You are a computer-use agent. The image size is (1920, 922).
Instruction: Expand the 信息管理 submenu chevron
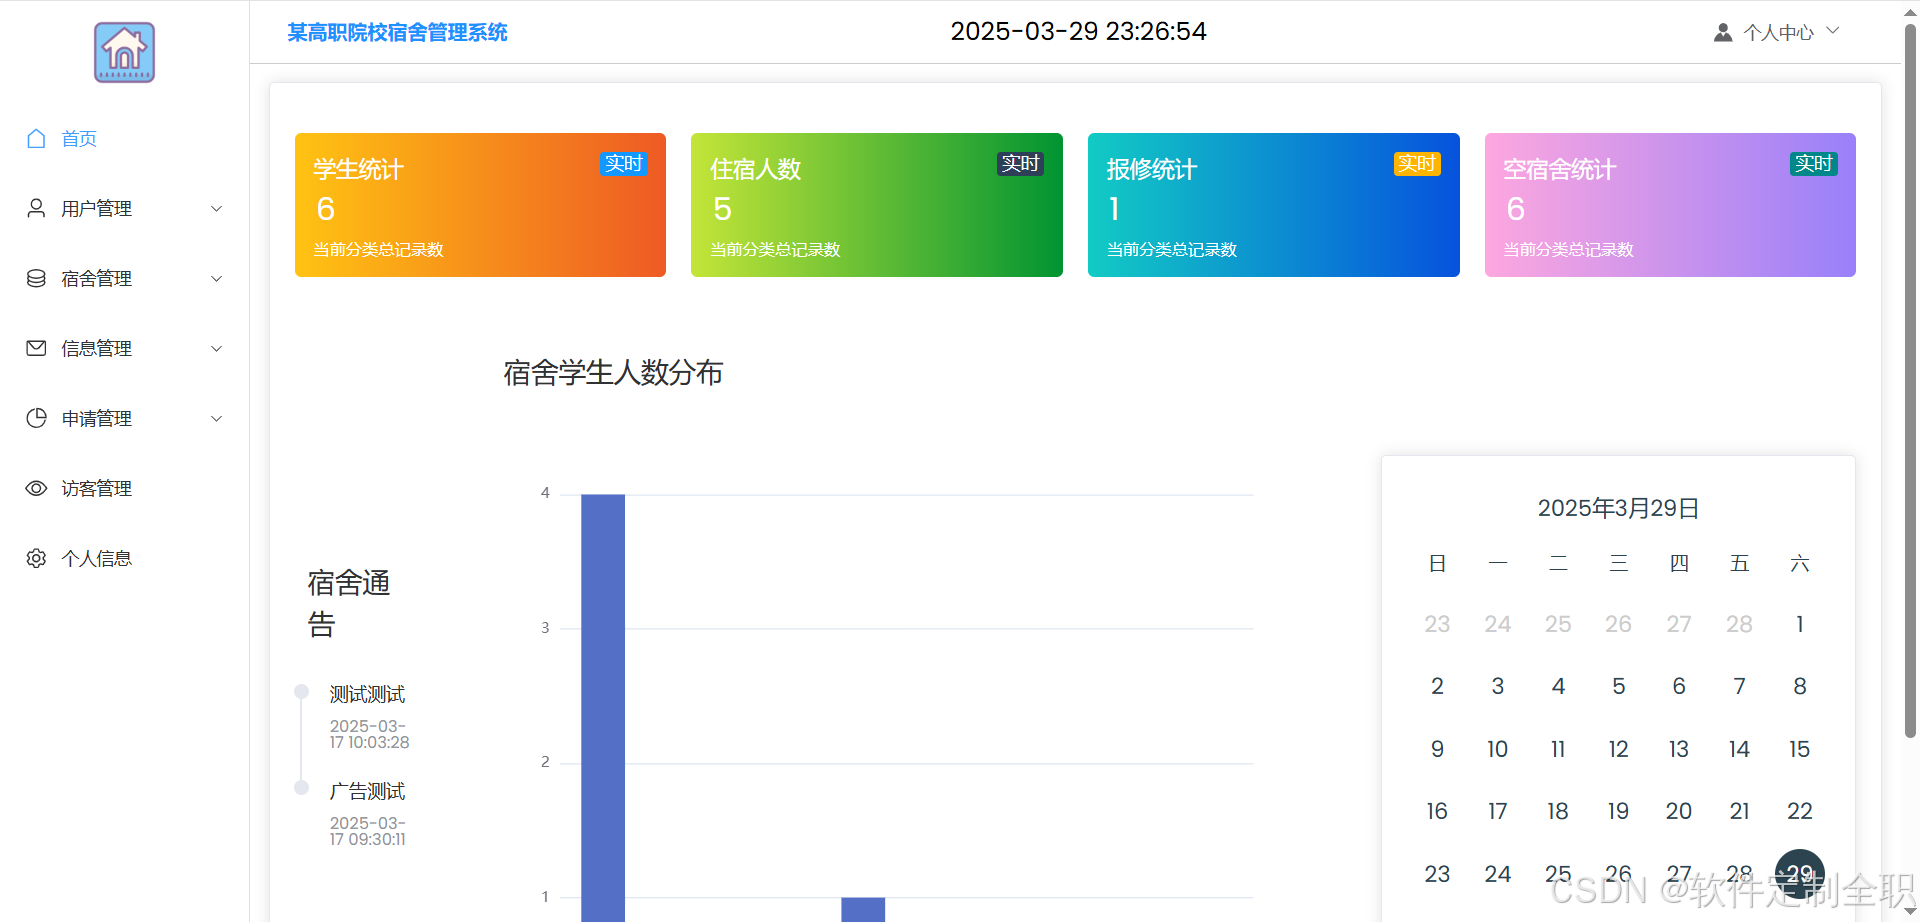point(216,348)
